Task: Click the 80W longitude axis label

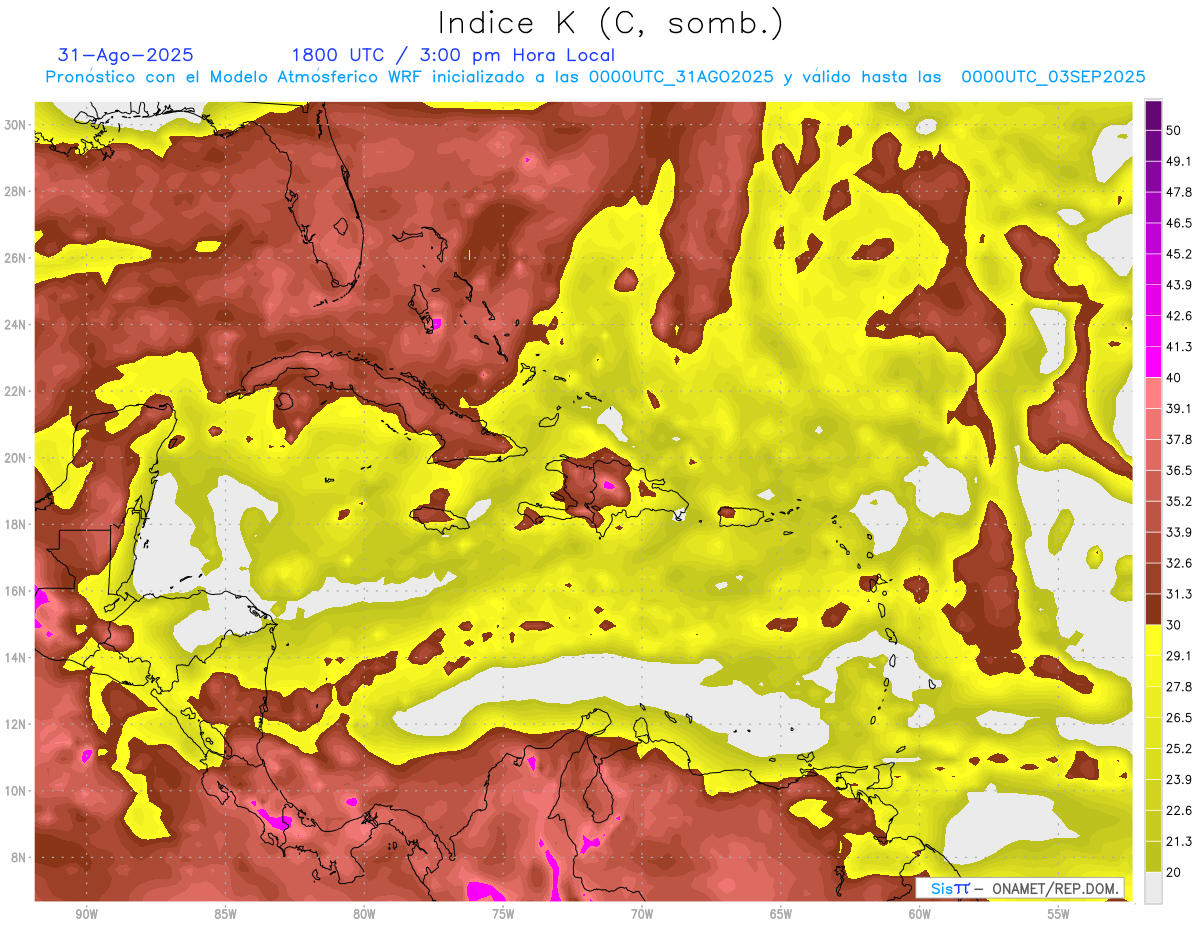Action: (x=364, y=914)
